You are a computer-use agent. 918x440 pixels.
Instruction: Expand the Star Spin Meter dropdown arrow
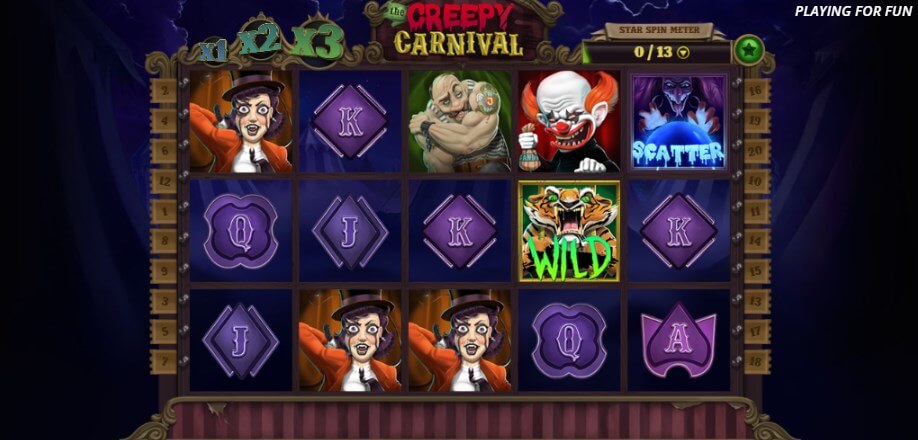683,53
